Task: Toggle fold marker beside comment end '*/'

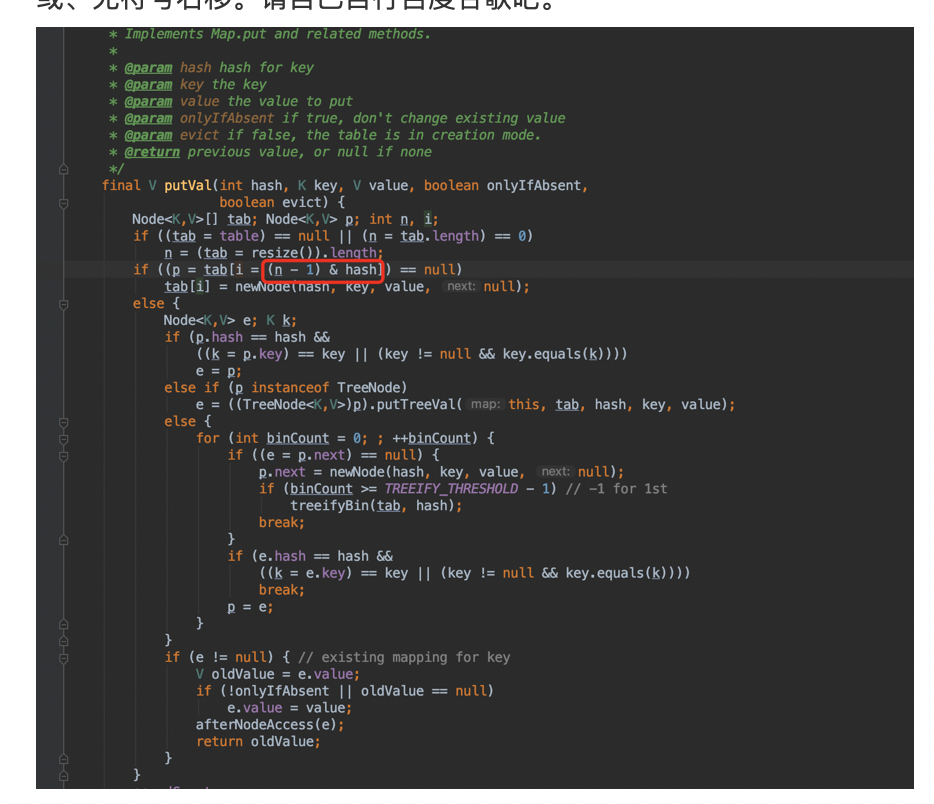Action: coord(64,170)
